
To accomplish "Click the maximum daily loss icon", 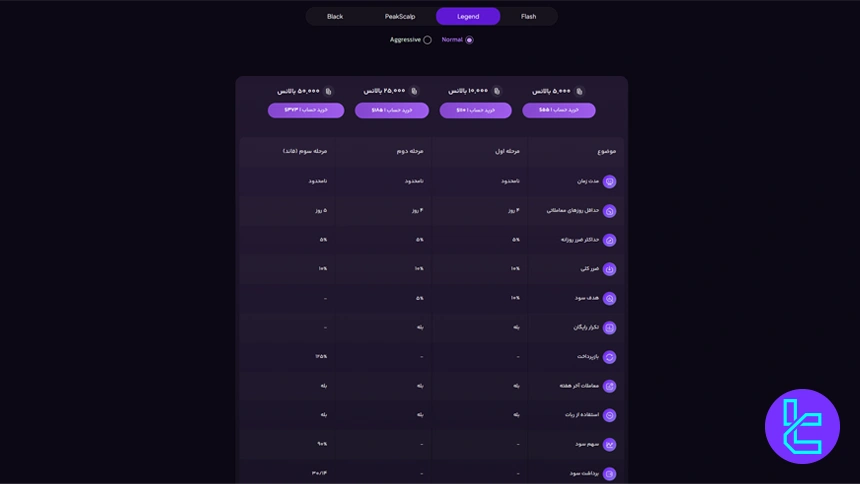I will tap(609, 240).
